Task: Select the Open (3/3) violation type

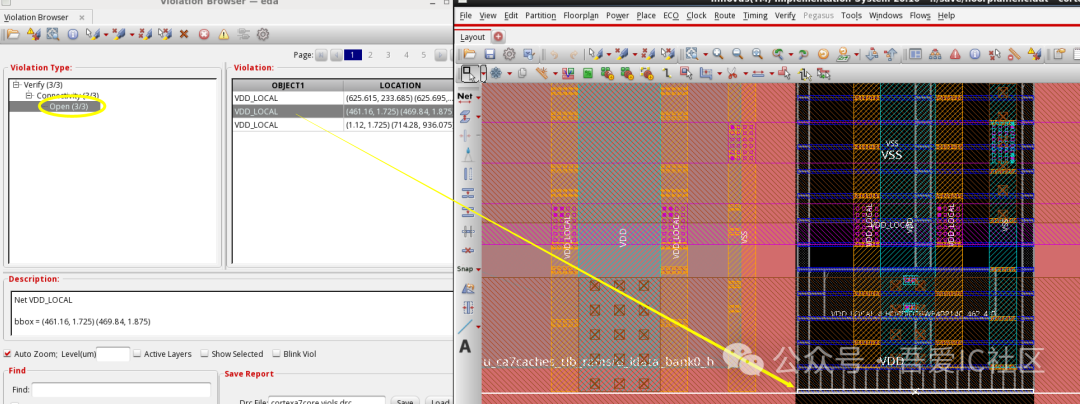Action: pyautogui.click(x=69, y=106)
